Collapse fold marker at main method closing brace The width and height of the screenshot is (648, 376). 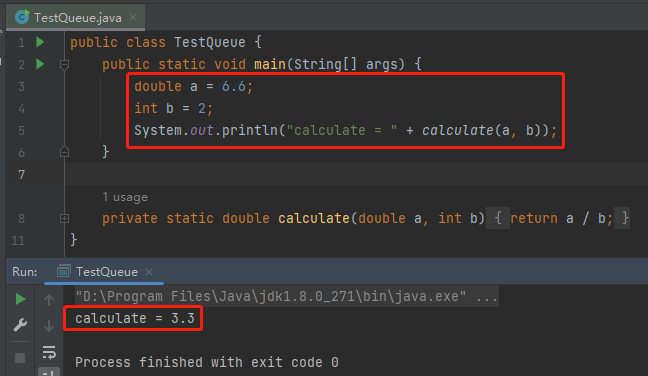tap(64, 152)
